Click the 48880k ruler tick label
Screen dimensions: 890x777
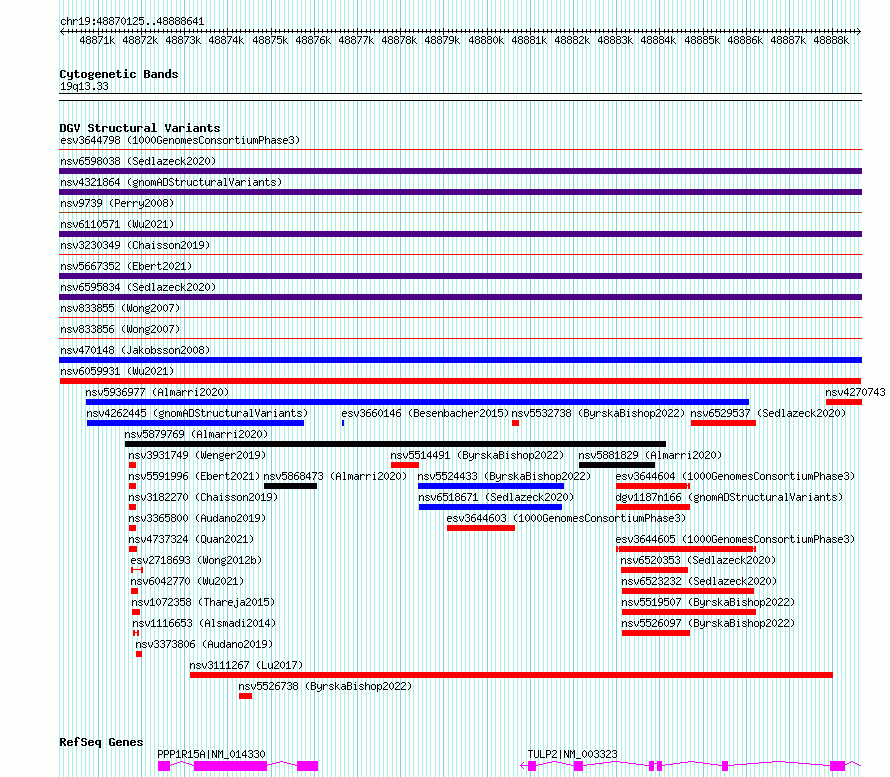tap(486, 40)
